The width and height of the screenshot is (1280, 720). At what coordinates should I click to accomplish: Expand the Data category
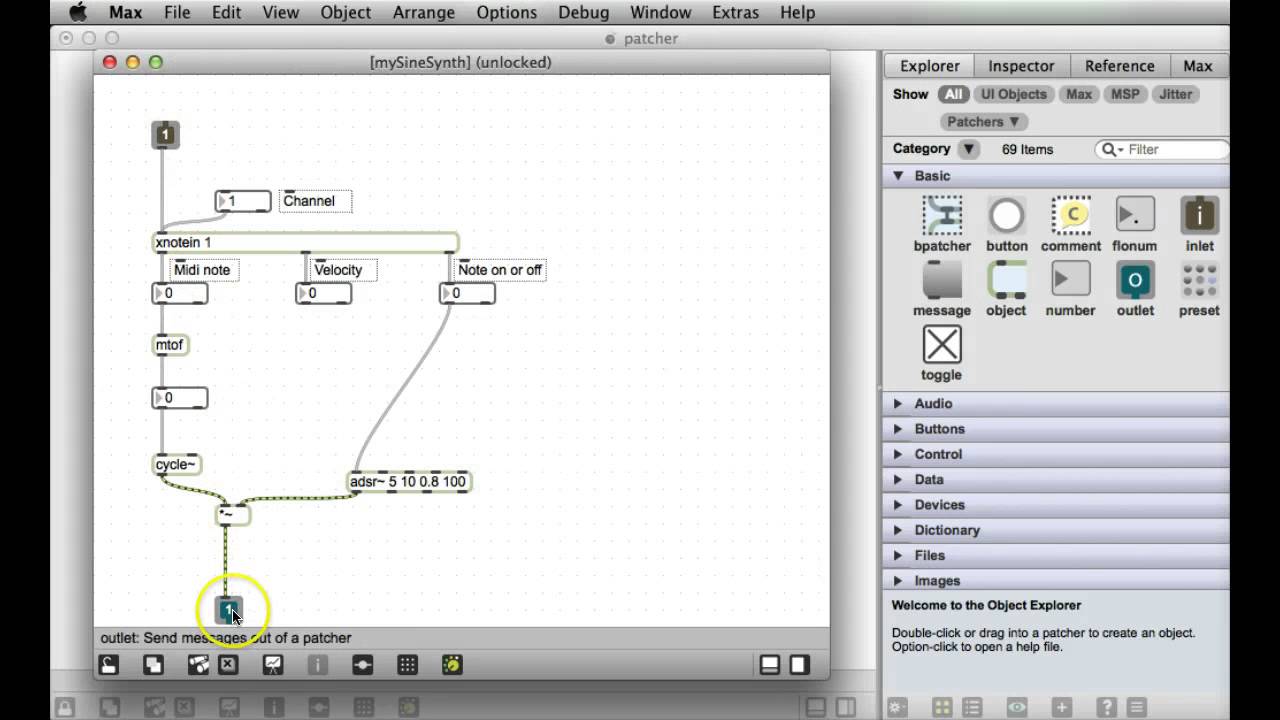click(897, 480)
